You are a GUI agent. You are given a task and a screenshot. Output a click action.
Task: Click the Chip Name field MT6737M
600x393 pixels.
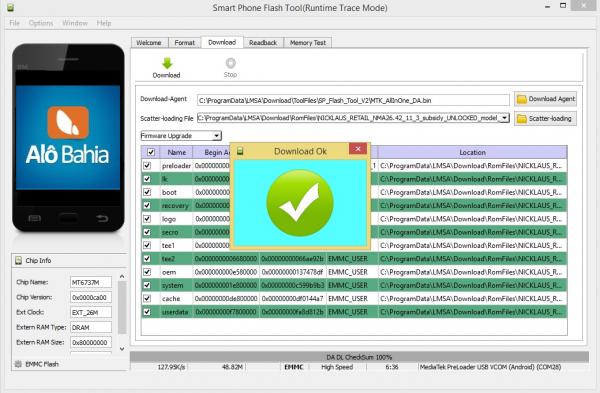pos(91,282)
